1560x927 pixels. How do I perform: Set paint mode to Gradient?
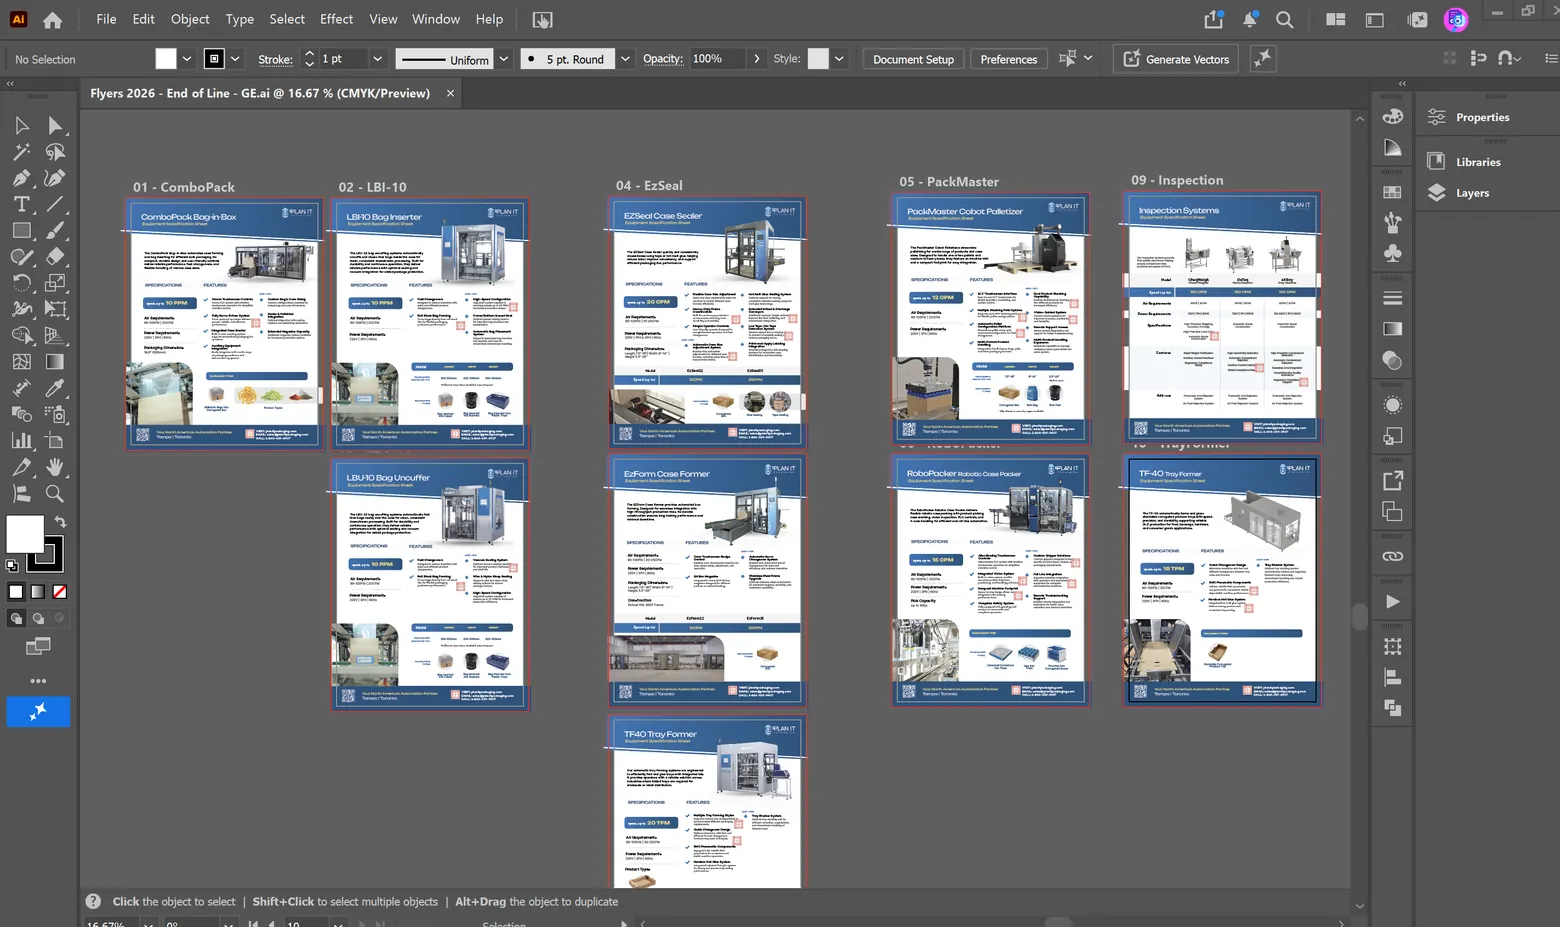click(x=38, y=592)
